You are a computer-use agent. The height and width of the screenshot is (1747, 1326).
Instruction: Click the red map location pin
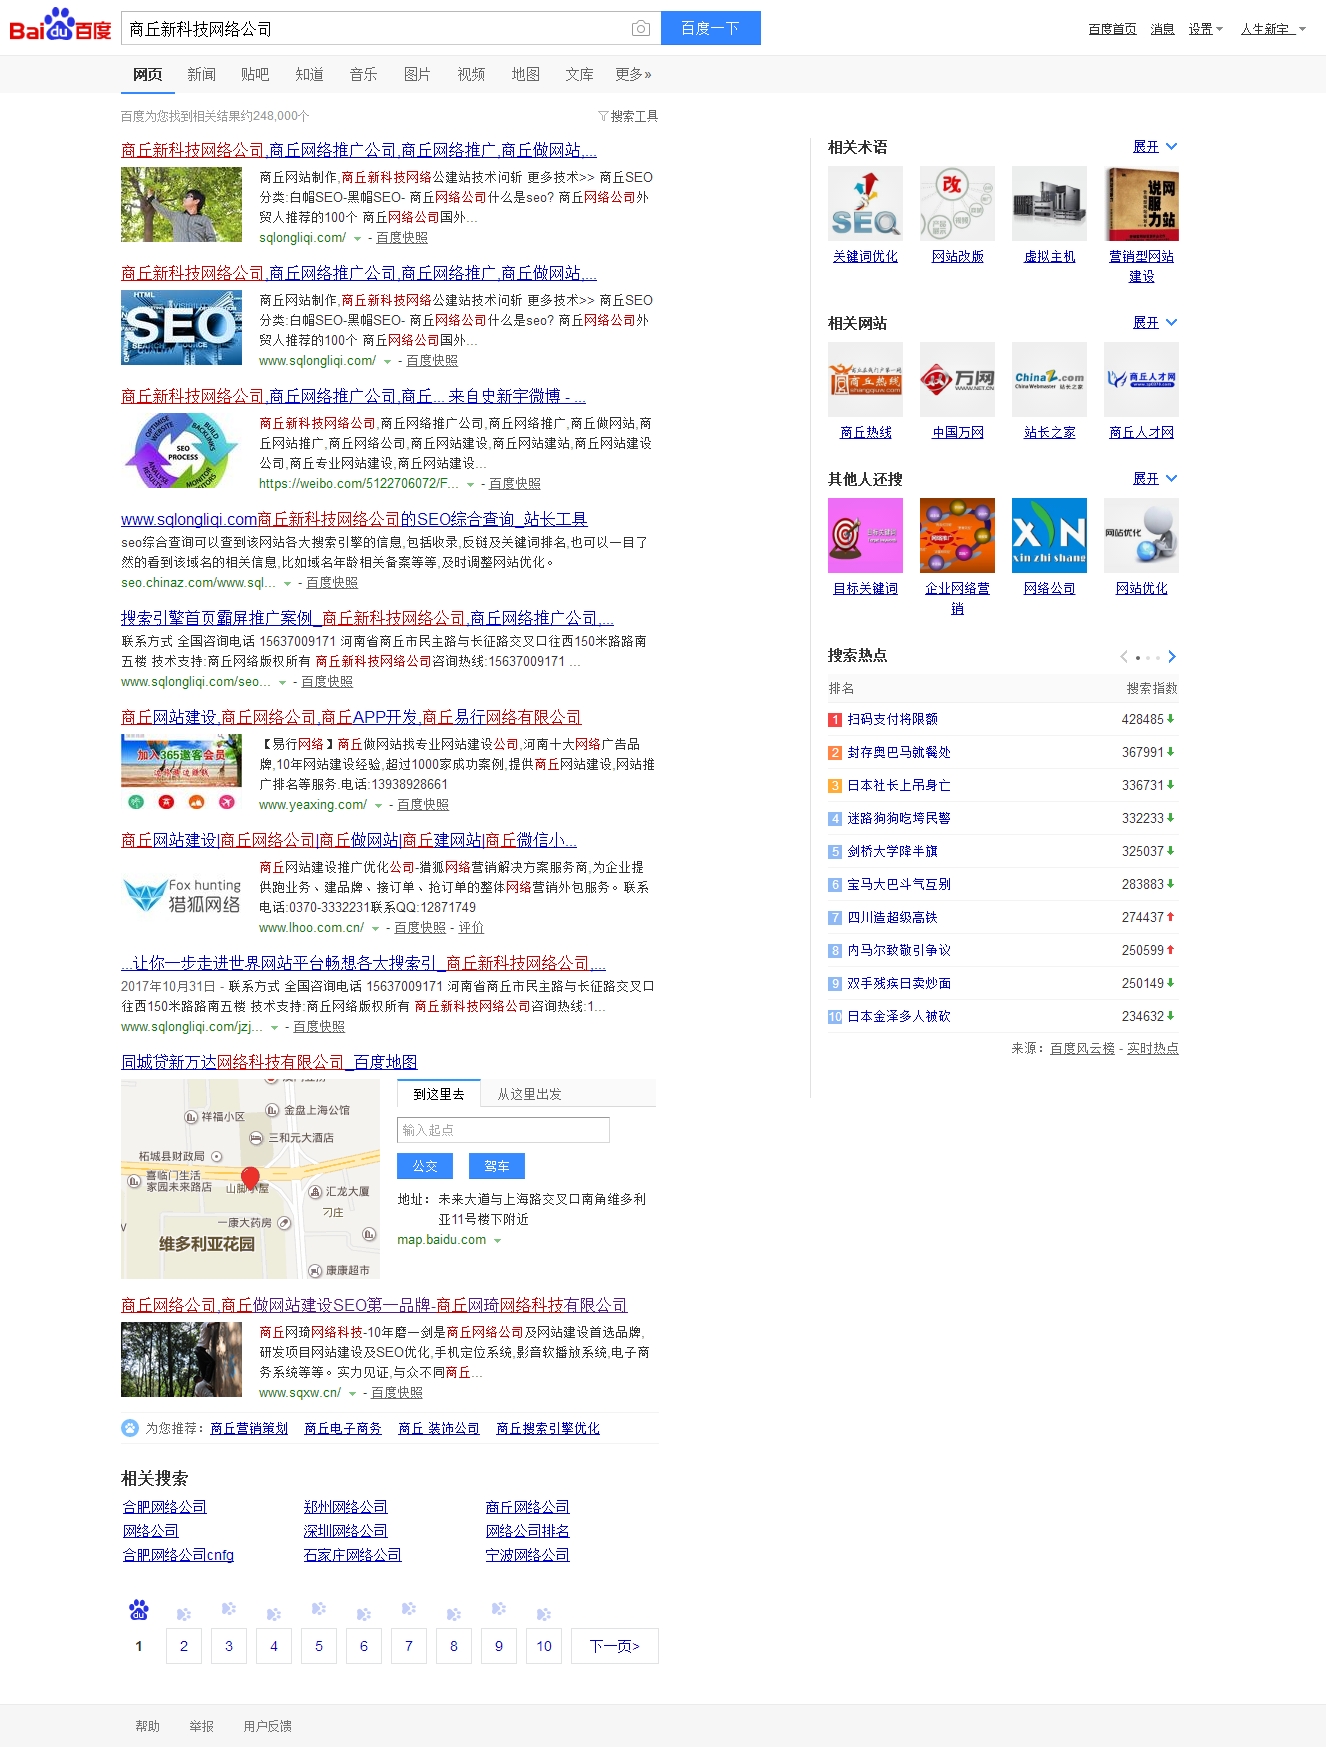click(251, 1178)
